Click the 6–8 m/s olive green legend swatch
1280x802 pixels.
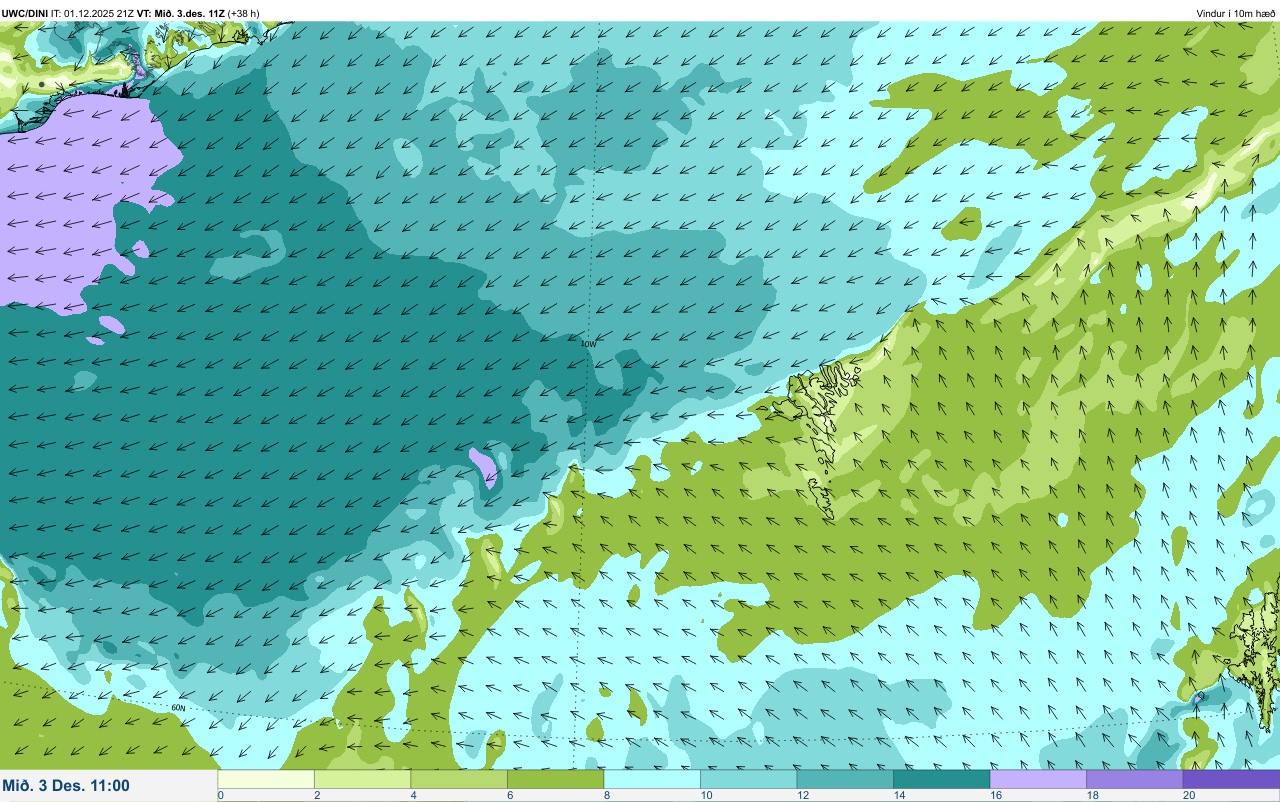(x=555, y=779)
